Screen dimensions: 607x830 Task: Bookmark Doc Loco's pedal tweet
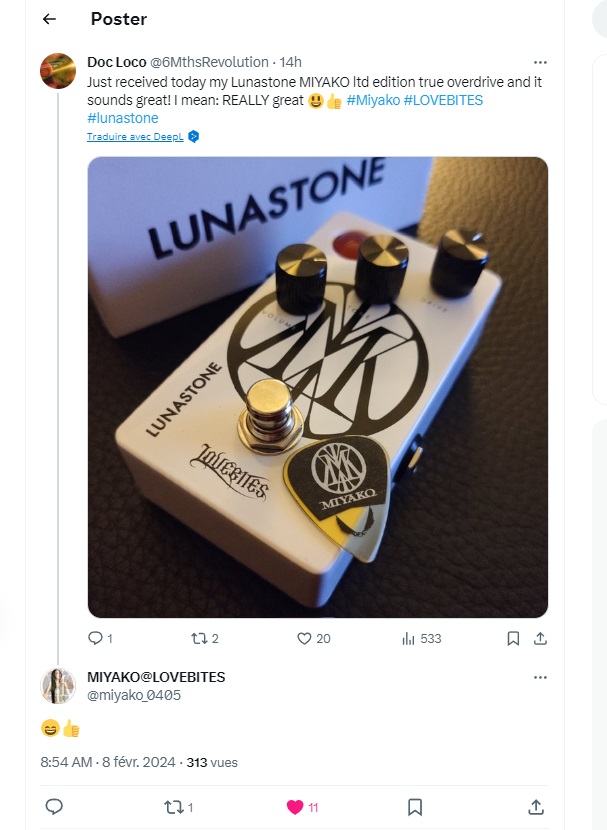coord(513,638)
